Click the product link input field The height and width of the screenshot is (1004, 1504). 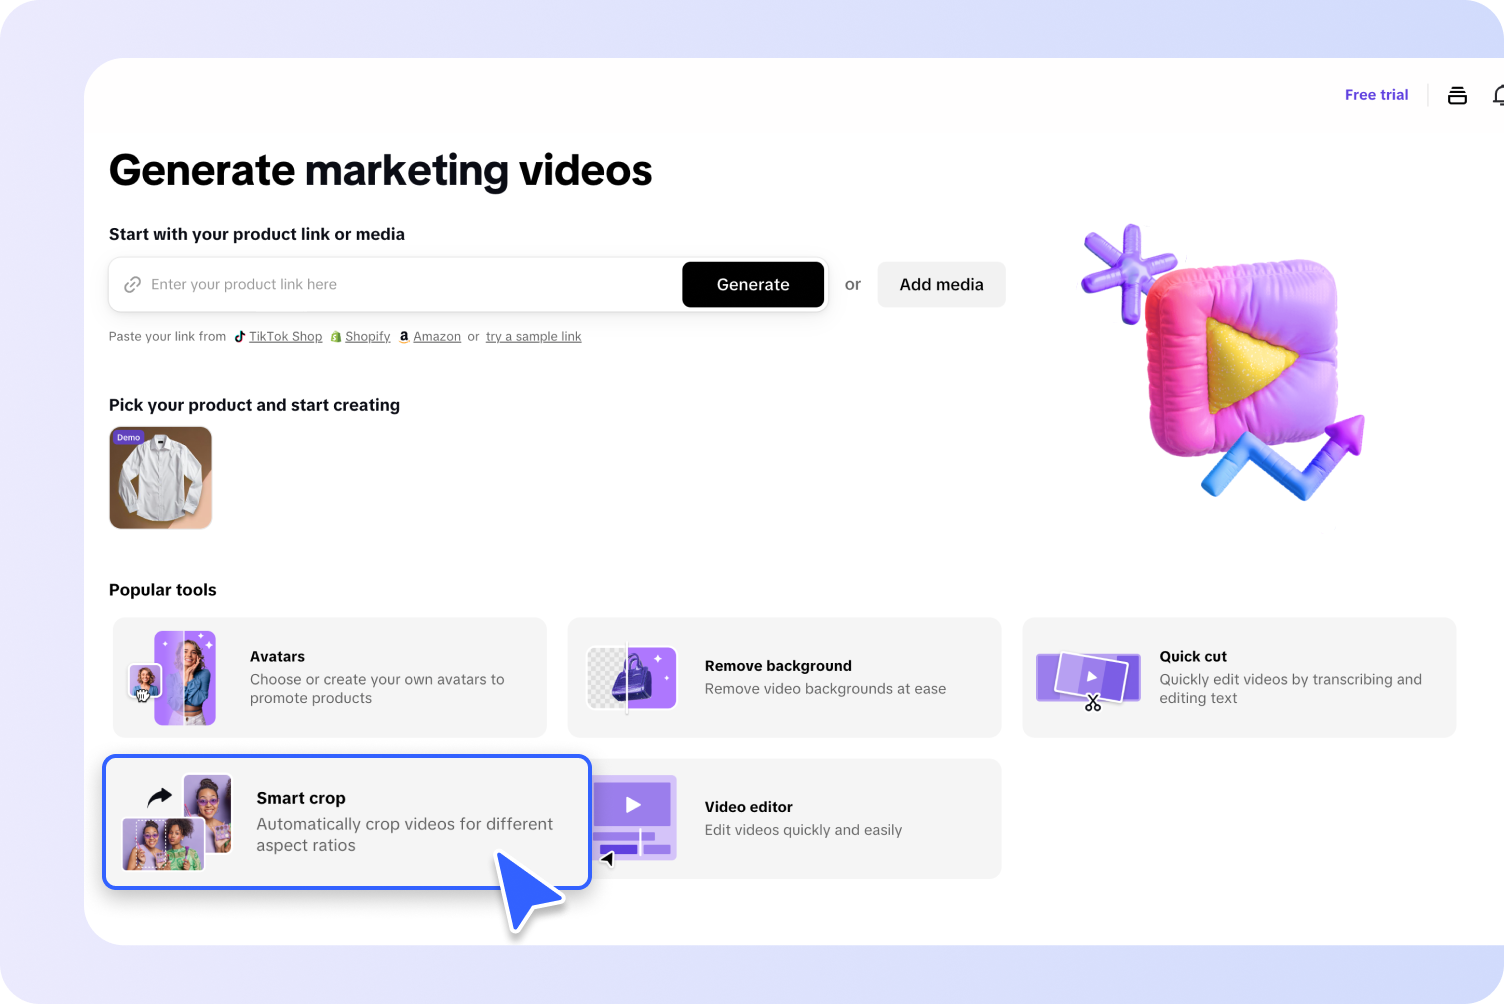[x=400, y=284]
